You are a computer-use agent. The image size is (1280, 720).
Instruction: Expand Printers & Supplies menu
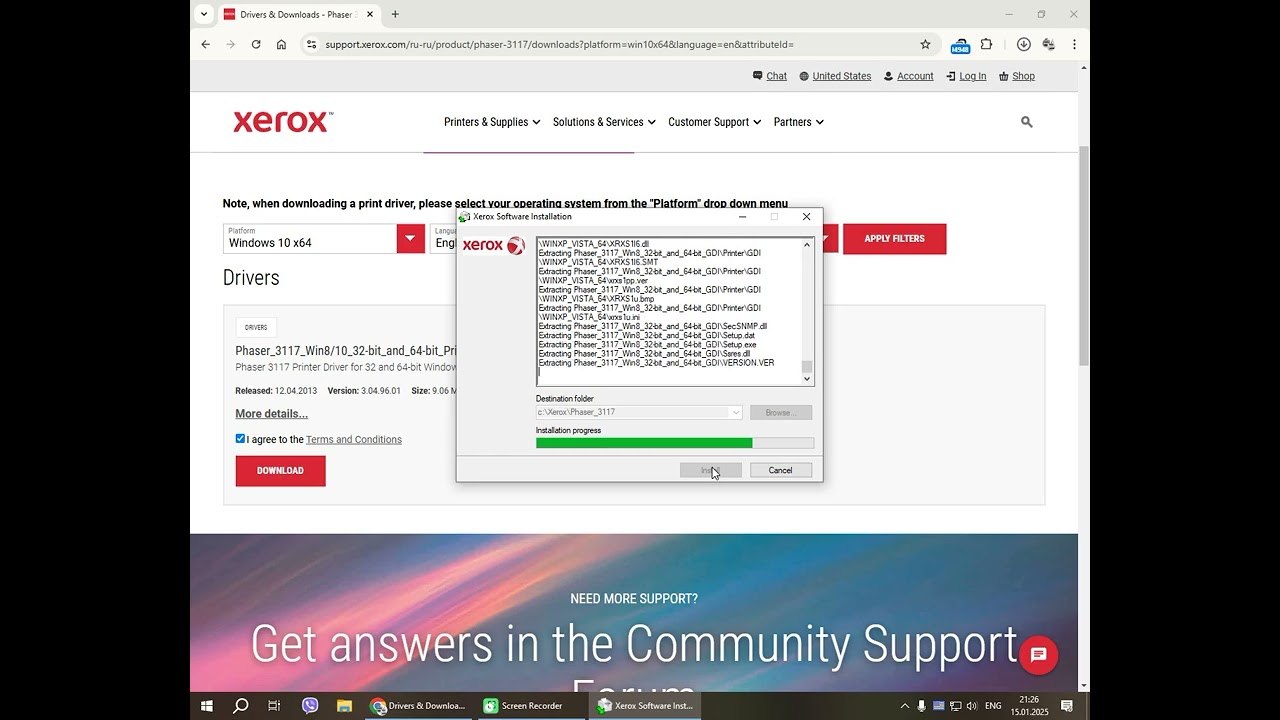(491, 122)
